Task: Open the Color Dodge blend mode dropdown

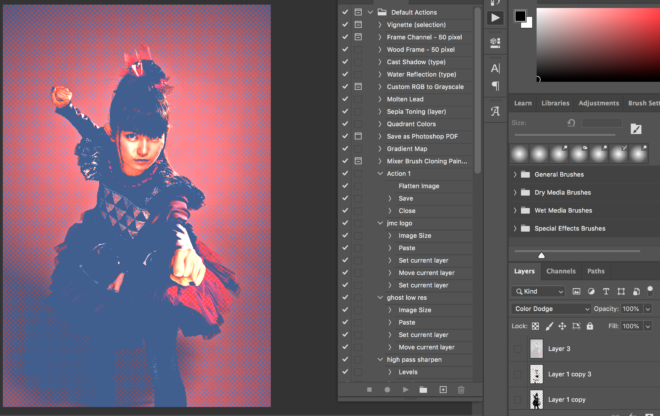Action: [551, 309]
